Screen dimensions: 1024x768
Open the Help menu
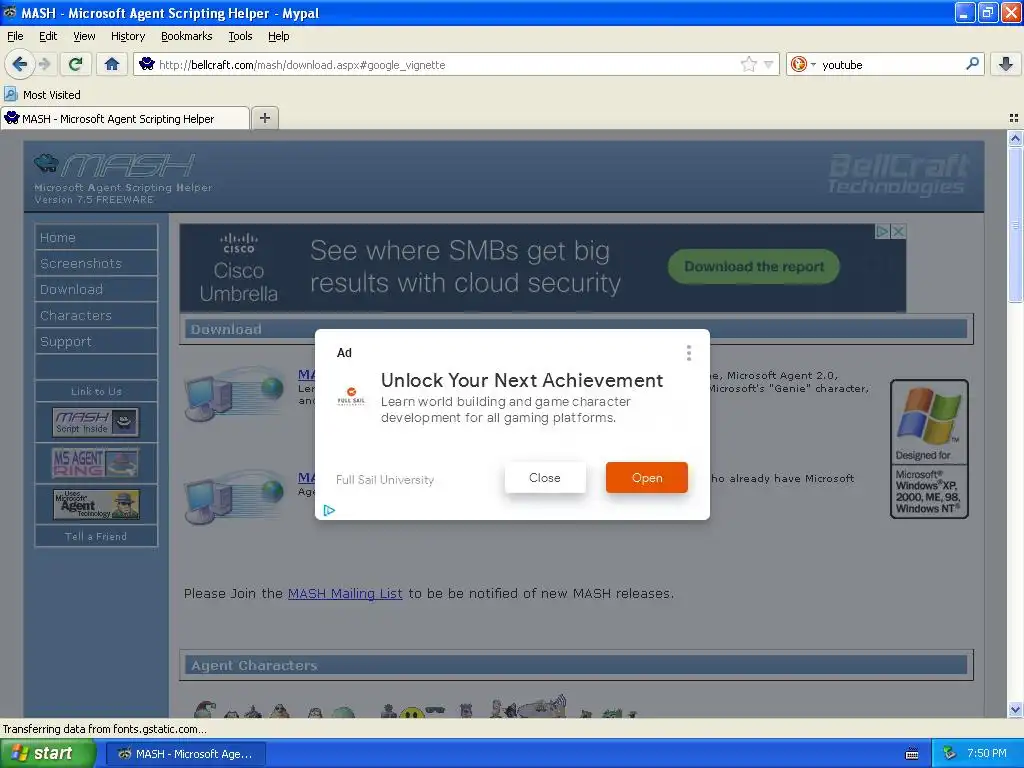[x=278, y=36]
